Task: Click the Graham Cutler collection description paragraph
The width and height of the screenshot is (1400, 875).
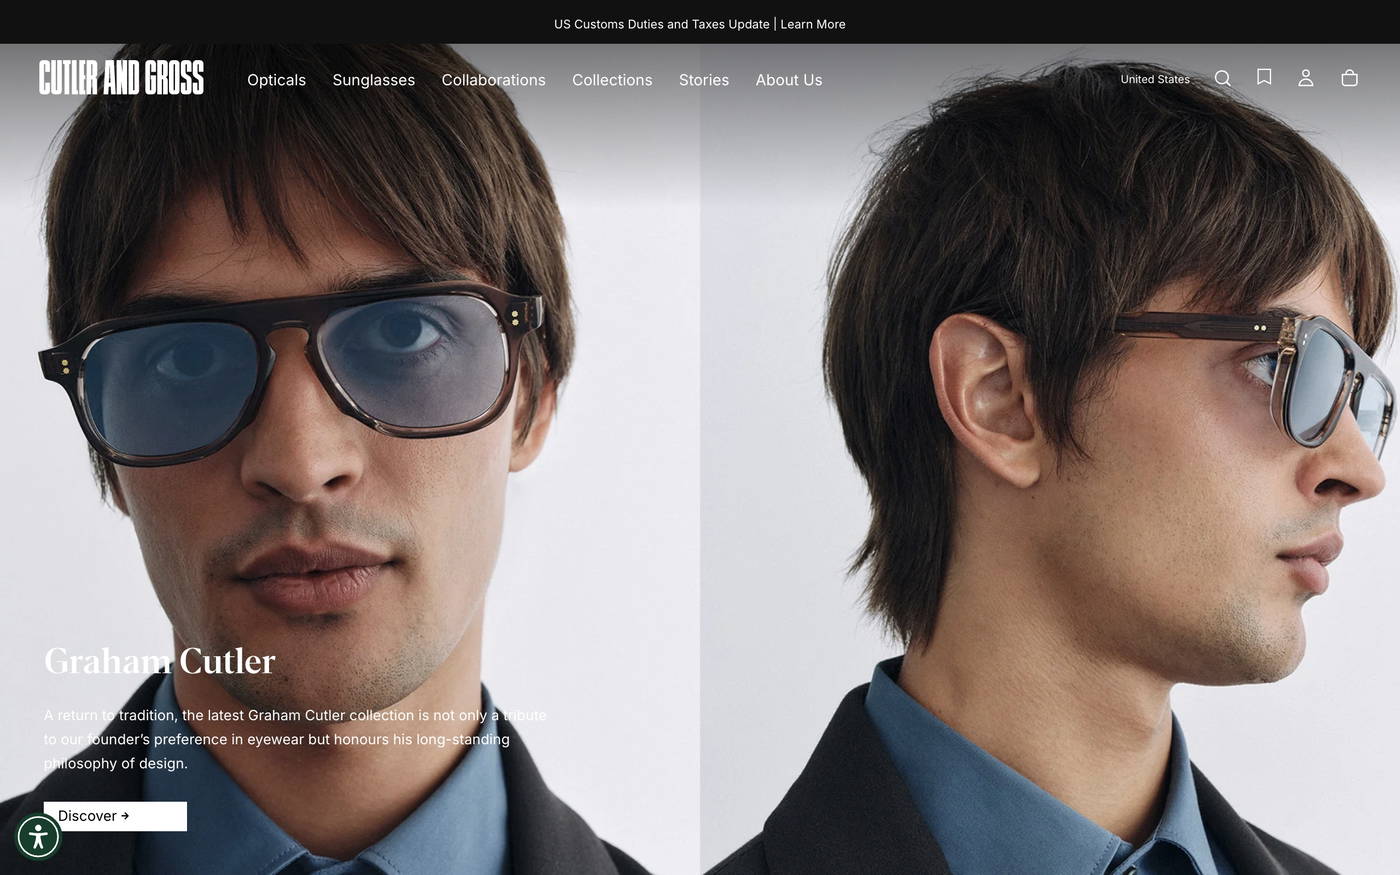Action: coord(295,739)
